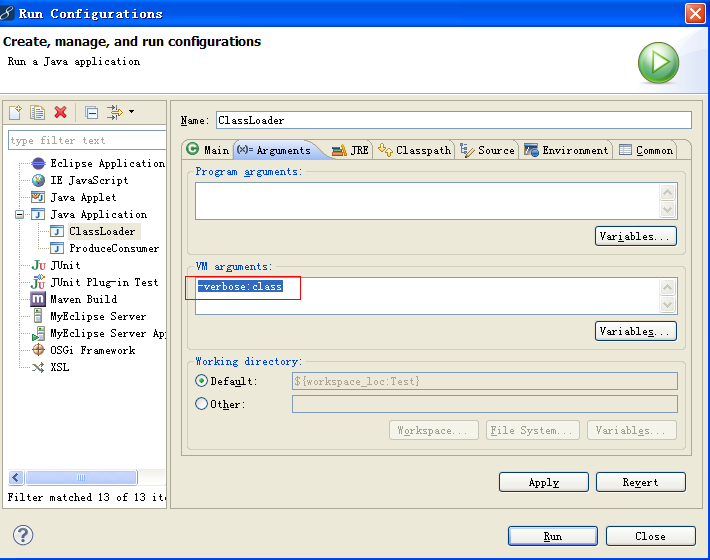The height and width of the screenshot is (560, 710).
Task: Click the Duplicate configuration icon
Action: pos(38,112)
